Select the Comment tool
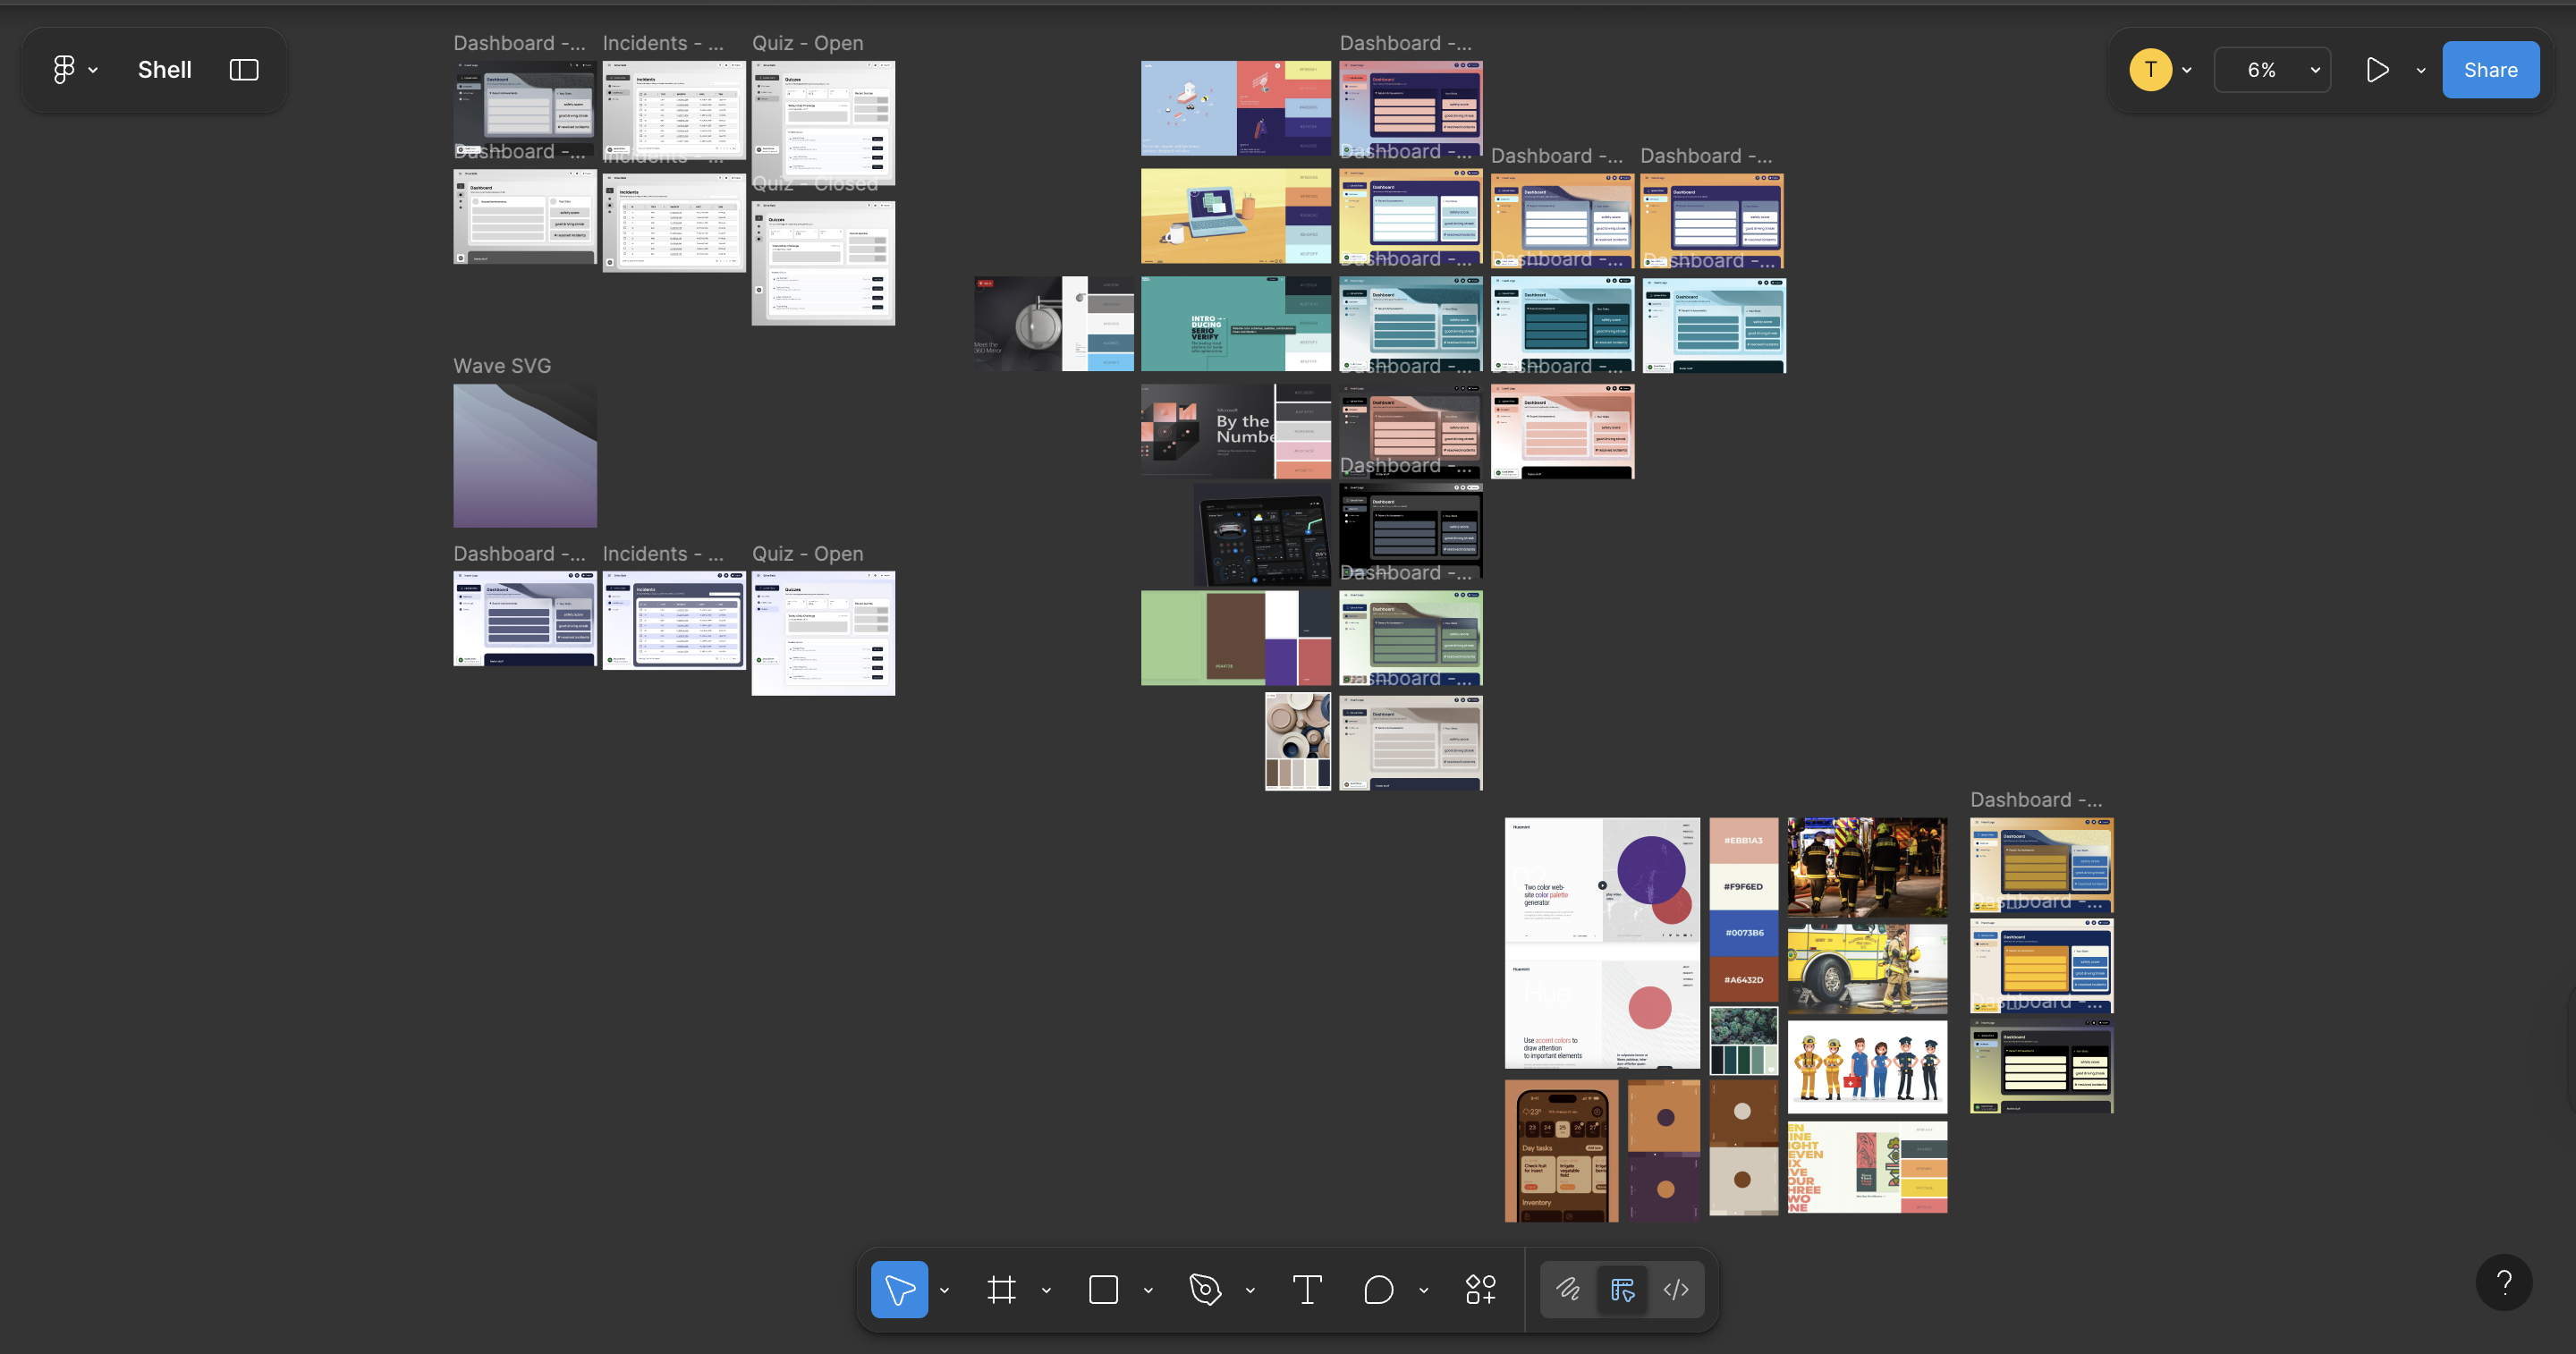This screenshot has height=1354, width=2576. pyautogui.click(x=1378, y=1290)
